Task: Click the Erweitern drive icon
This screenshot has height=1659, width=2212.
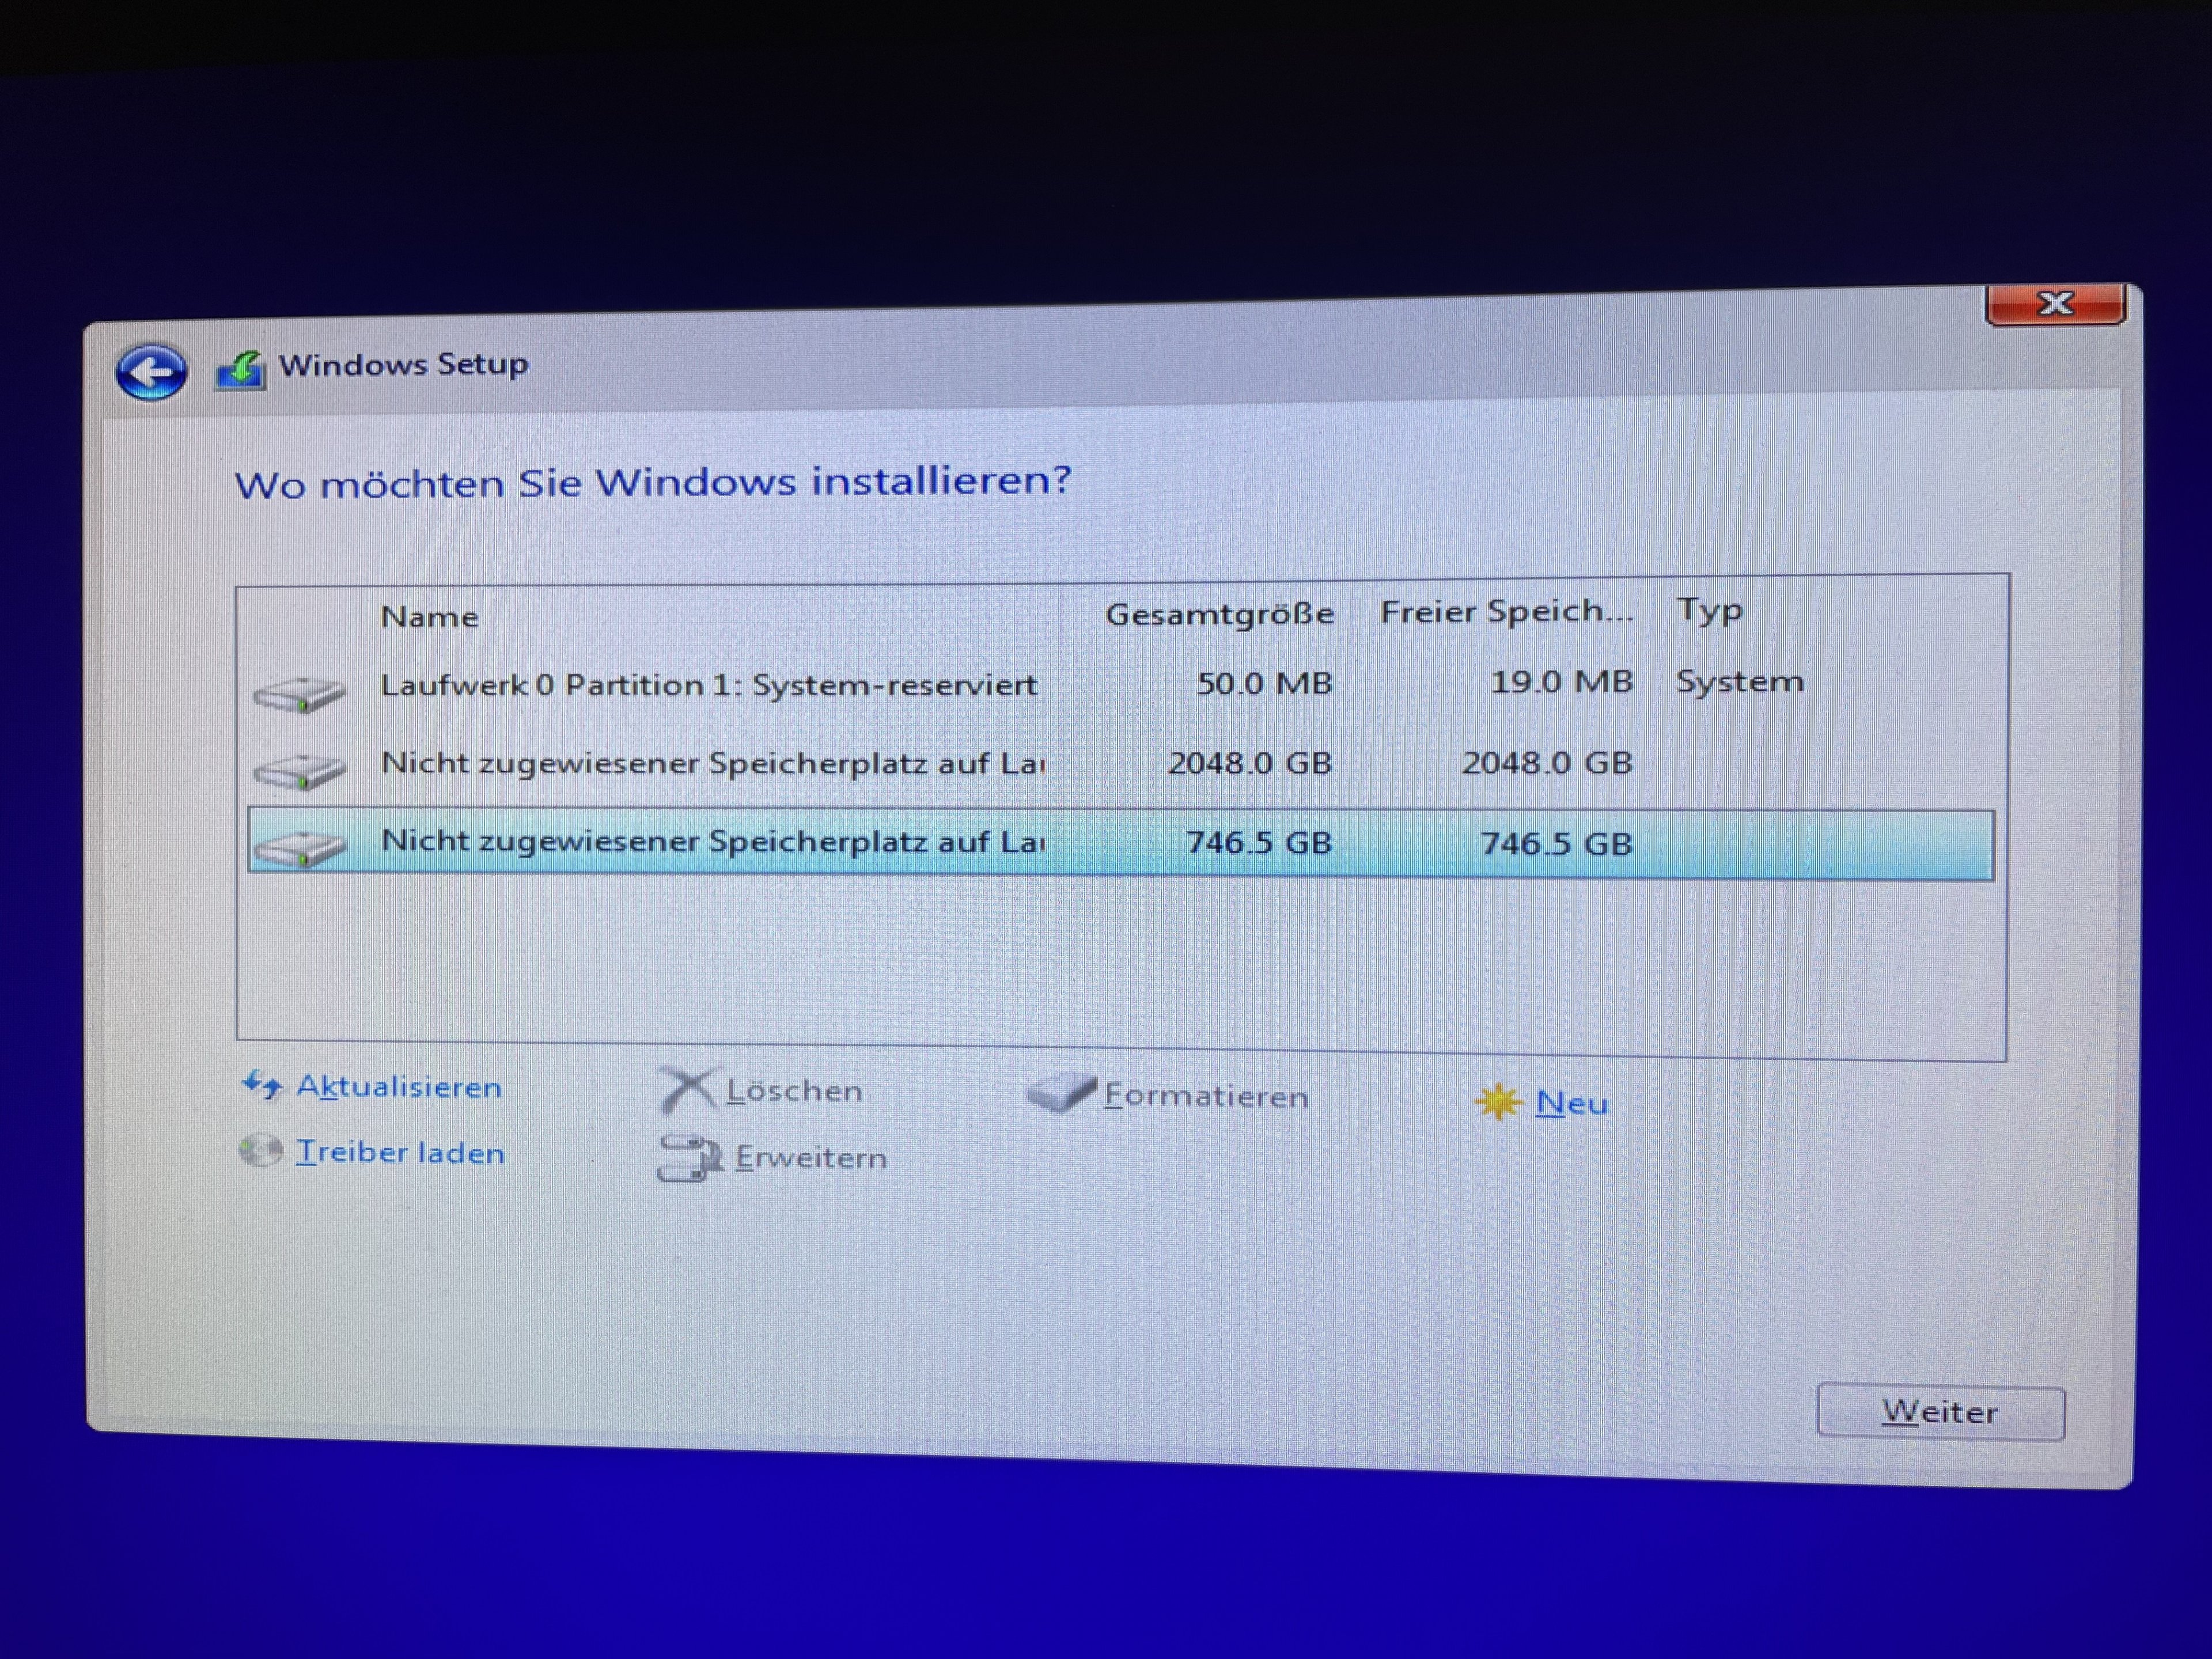Action: coord(689,1158)
